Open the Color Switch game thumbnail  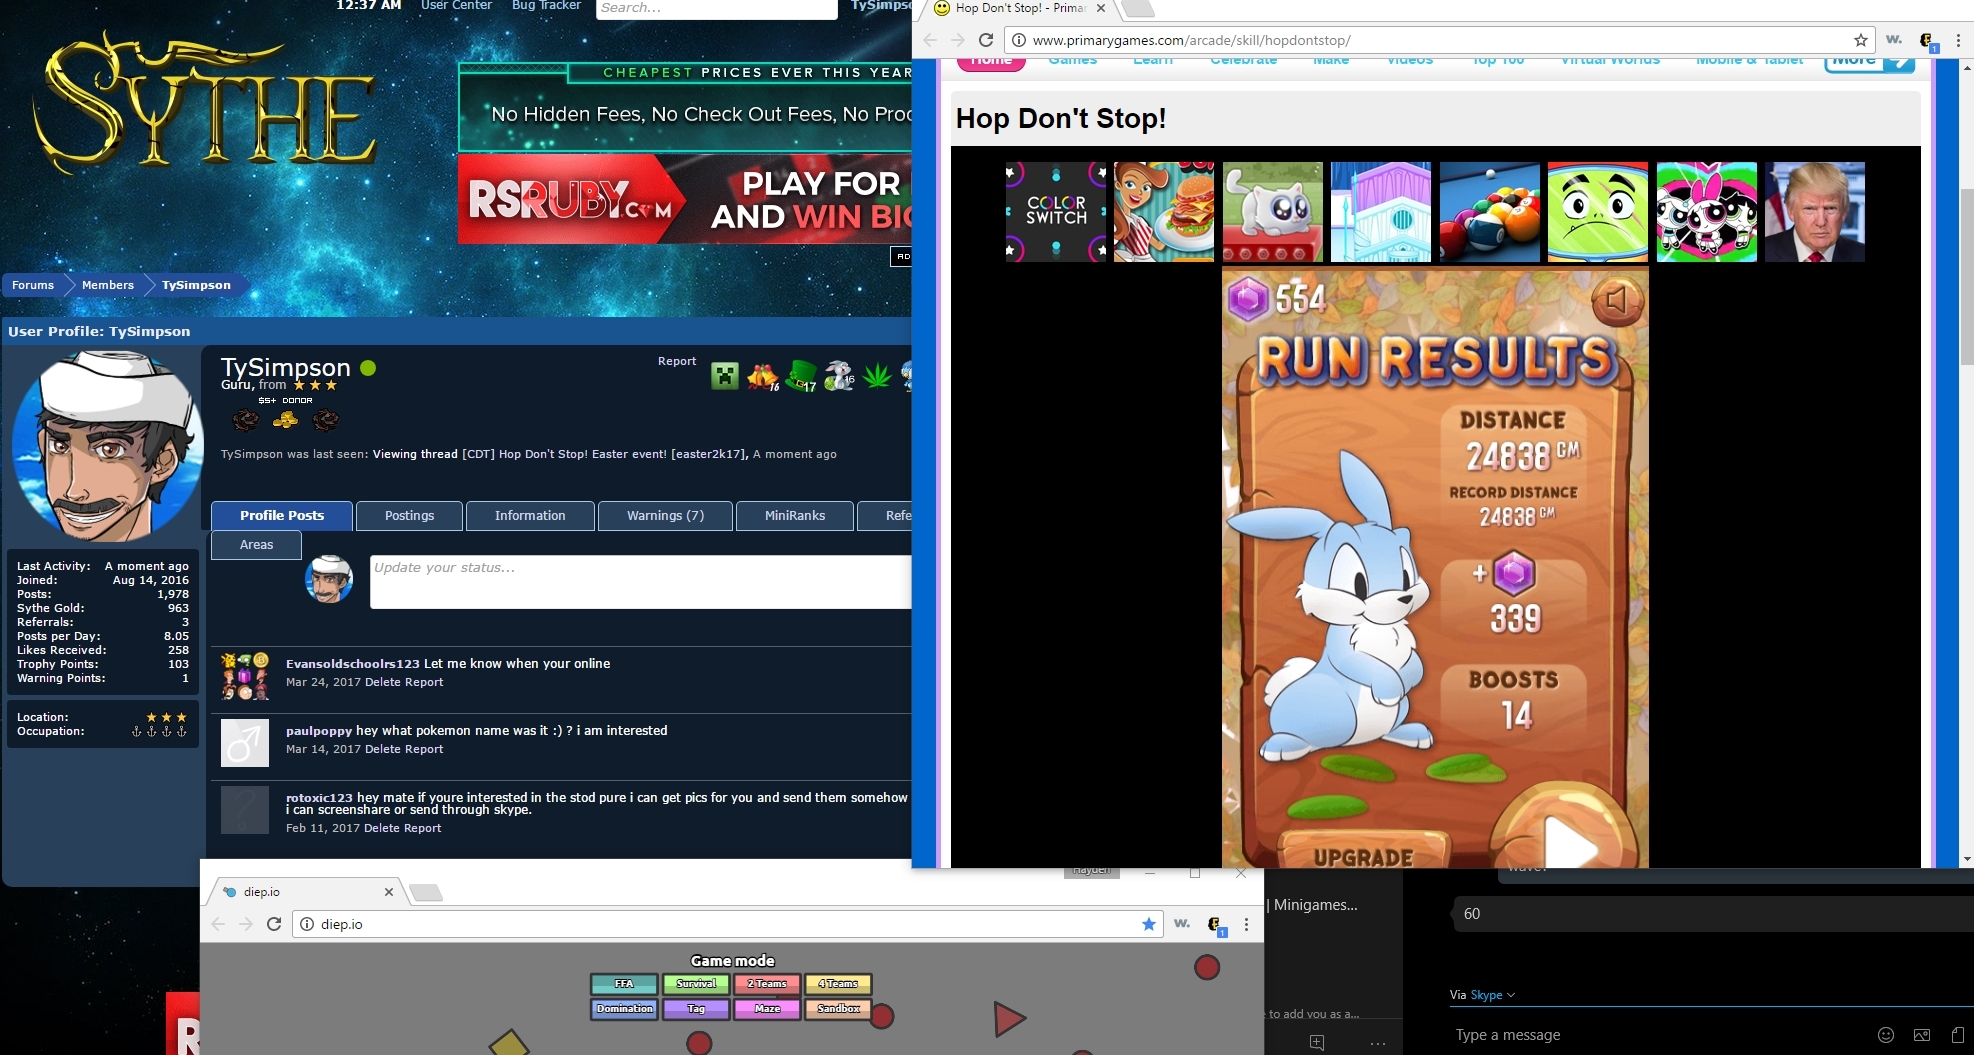point(1056,212)
